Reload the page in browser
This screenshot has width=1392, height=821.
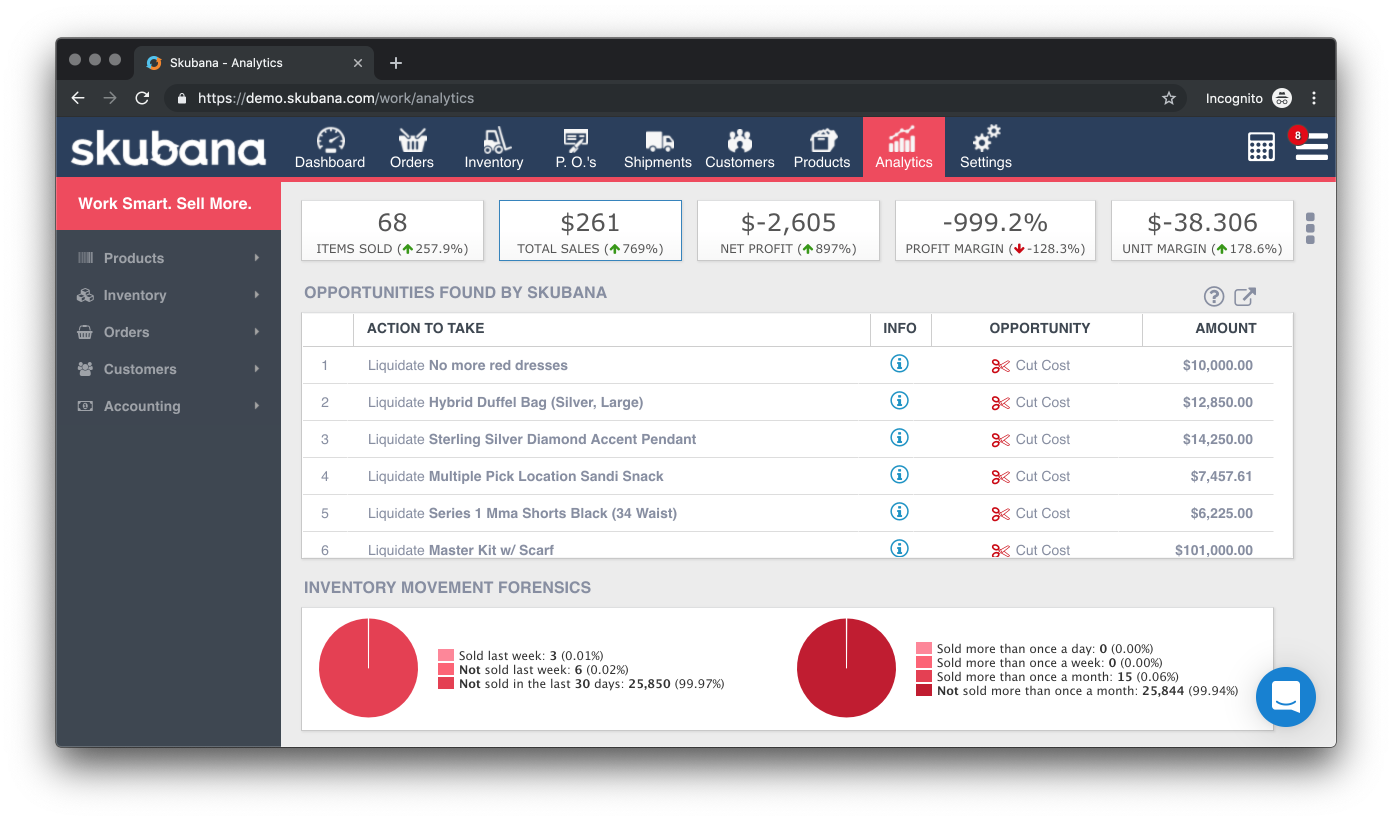pos(142,98)
